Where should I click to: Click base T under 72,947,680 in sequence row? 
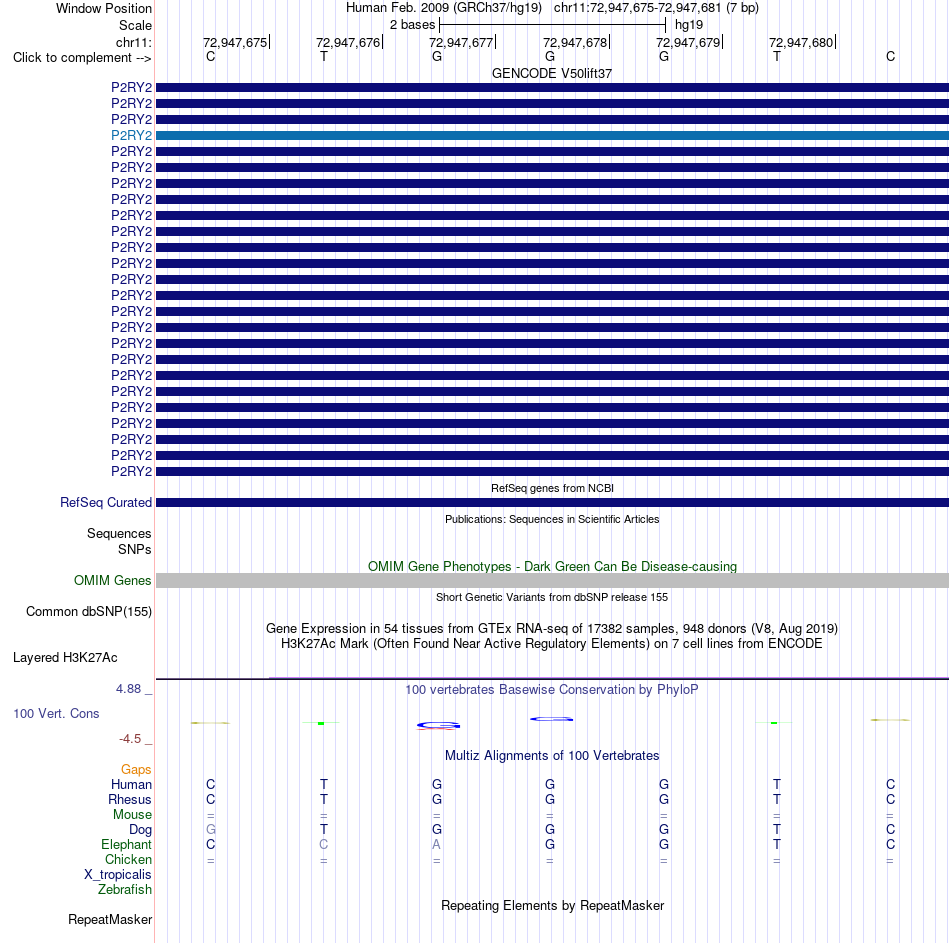coord(777,56)
